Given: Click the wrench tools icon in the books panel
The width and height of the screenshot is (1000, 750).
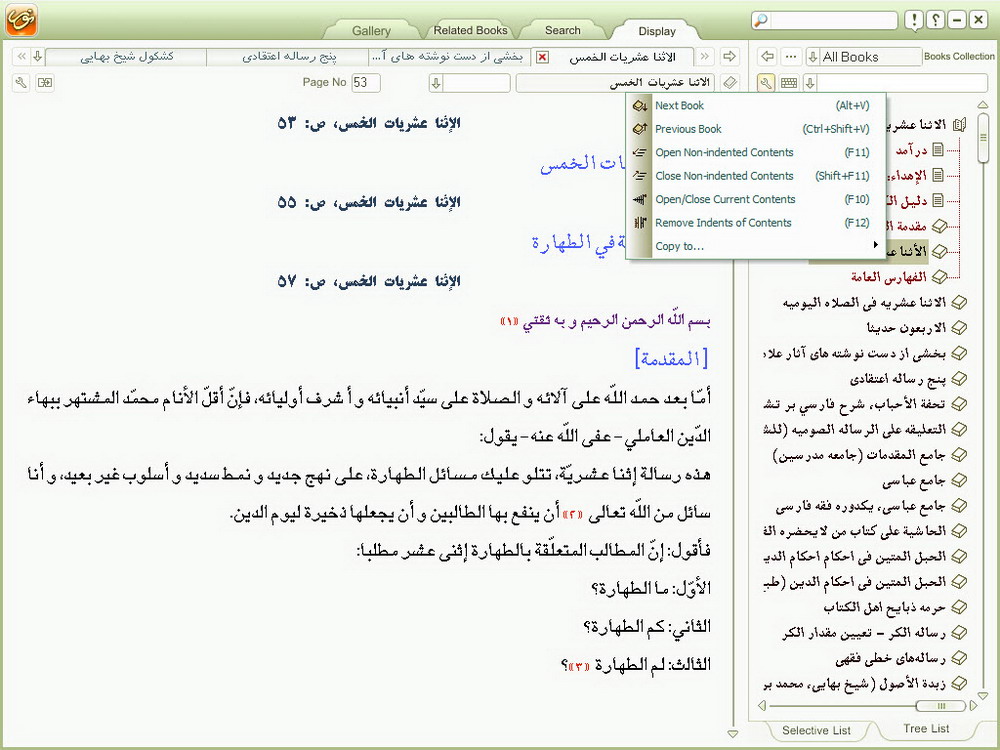Looking at the screenshot, I should (x=766, y=82).
